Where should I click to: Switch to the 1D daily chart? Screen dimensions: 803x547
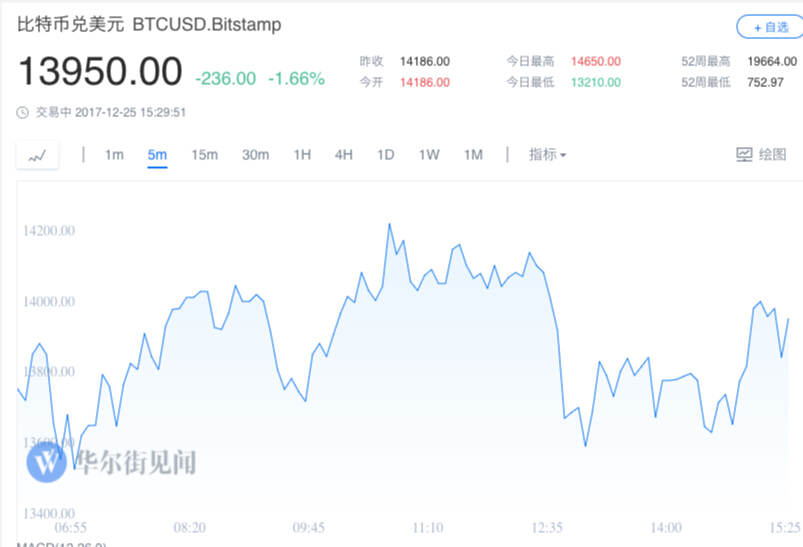(385, 154)
